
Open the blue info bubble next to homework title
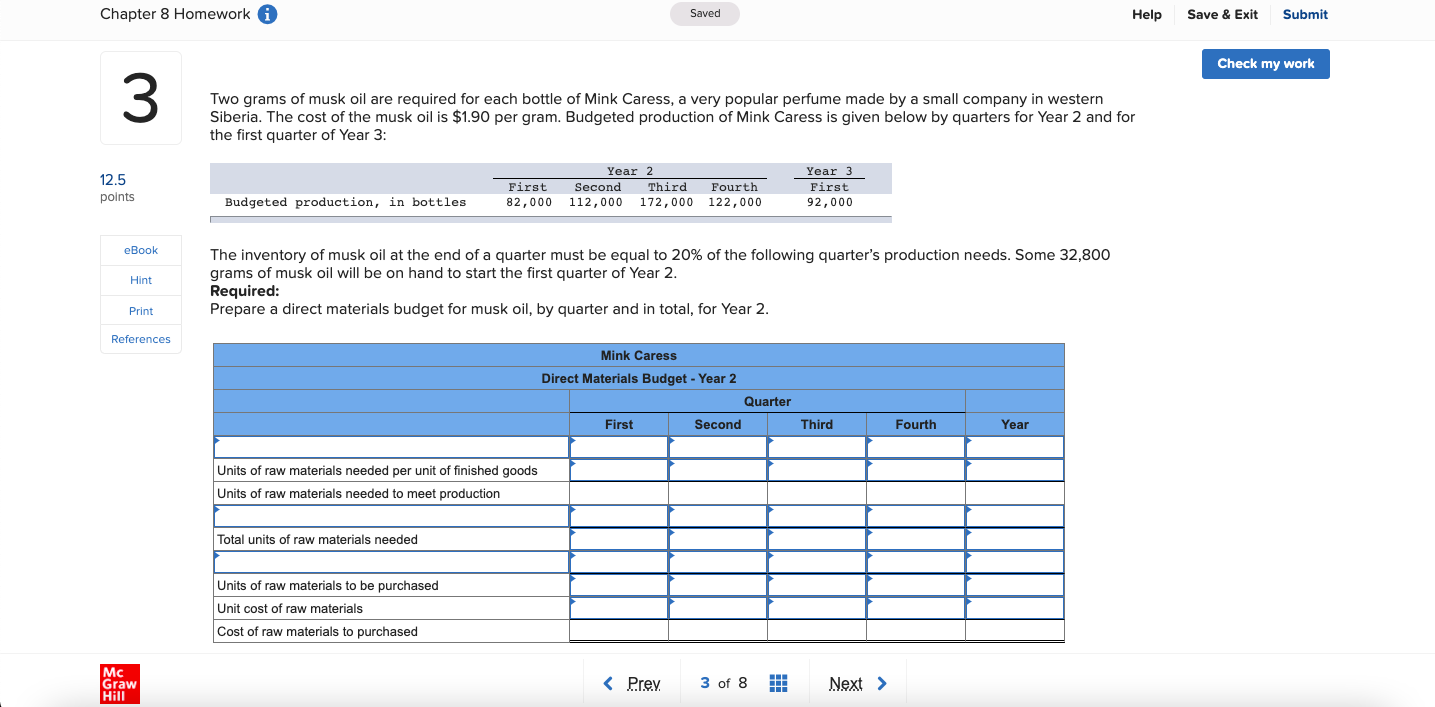pyautogui.click(x=266, y=14)
